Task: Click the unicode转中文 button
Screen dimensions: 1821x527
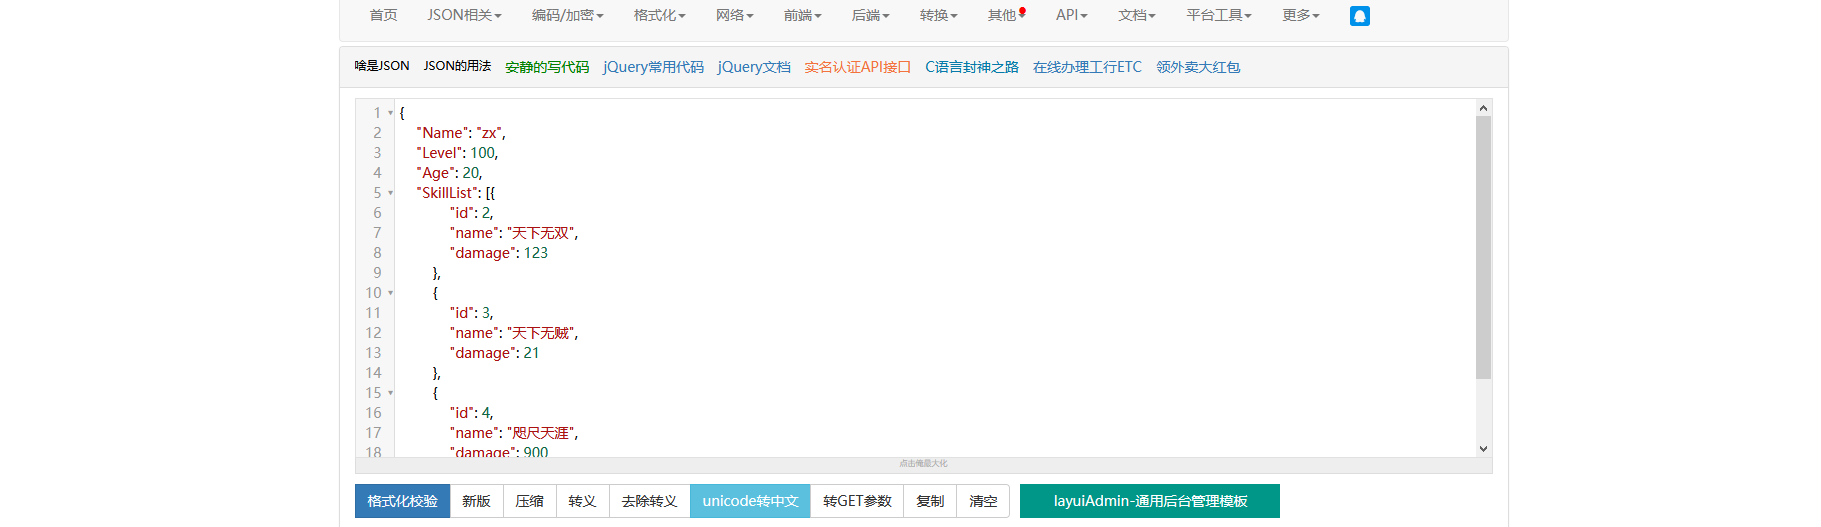Action: coord(750,501)
